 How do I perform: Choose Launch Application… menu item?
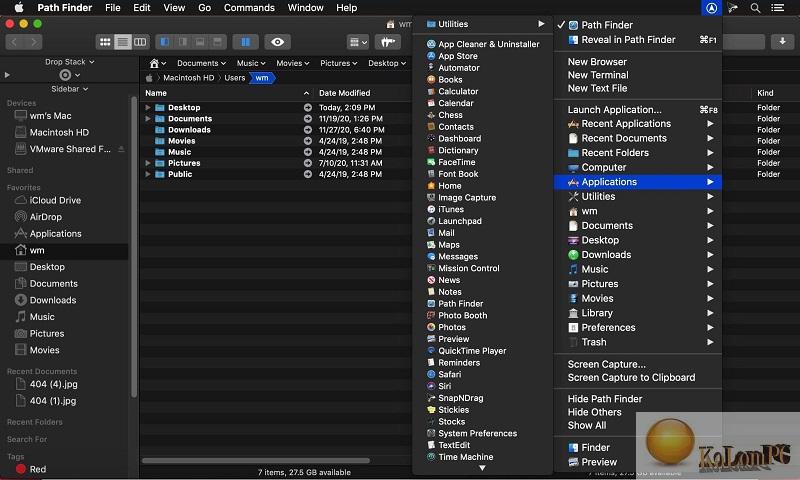[x=637, y=110]
